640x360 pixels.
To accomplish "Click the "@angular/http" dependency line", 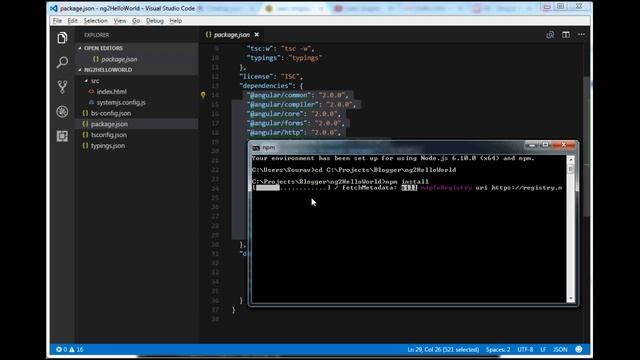I will (x=293, y=133).
